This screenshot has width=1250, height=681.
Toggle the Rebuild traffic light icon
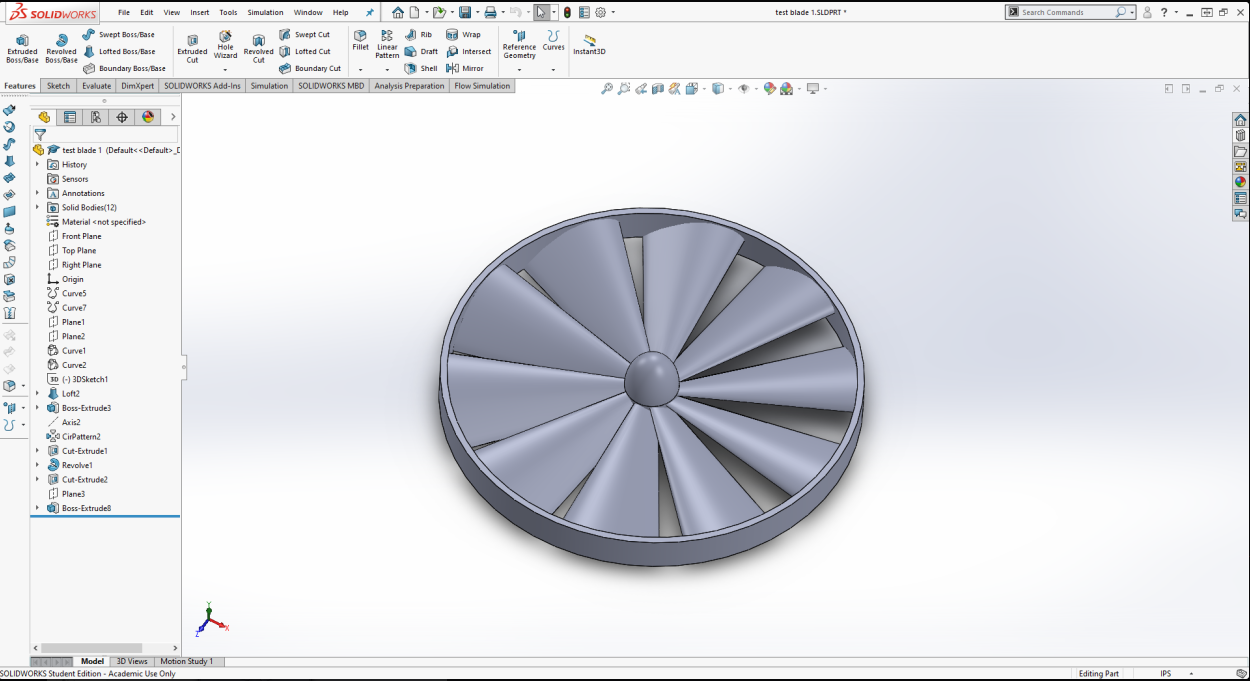tap(567, 13)
